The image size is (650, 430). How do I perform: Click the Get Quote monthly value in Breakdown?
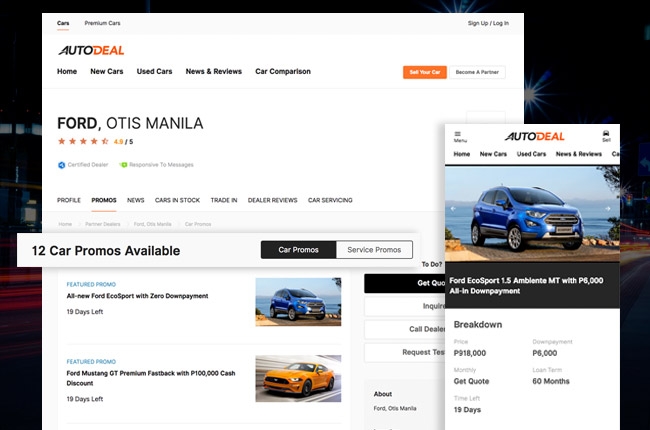471,381
